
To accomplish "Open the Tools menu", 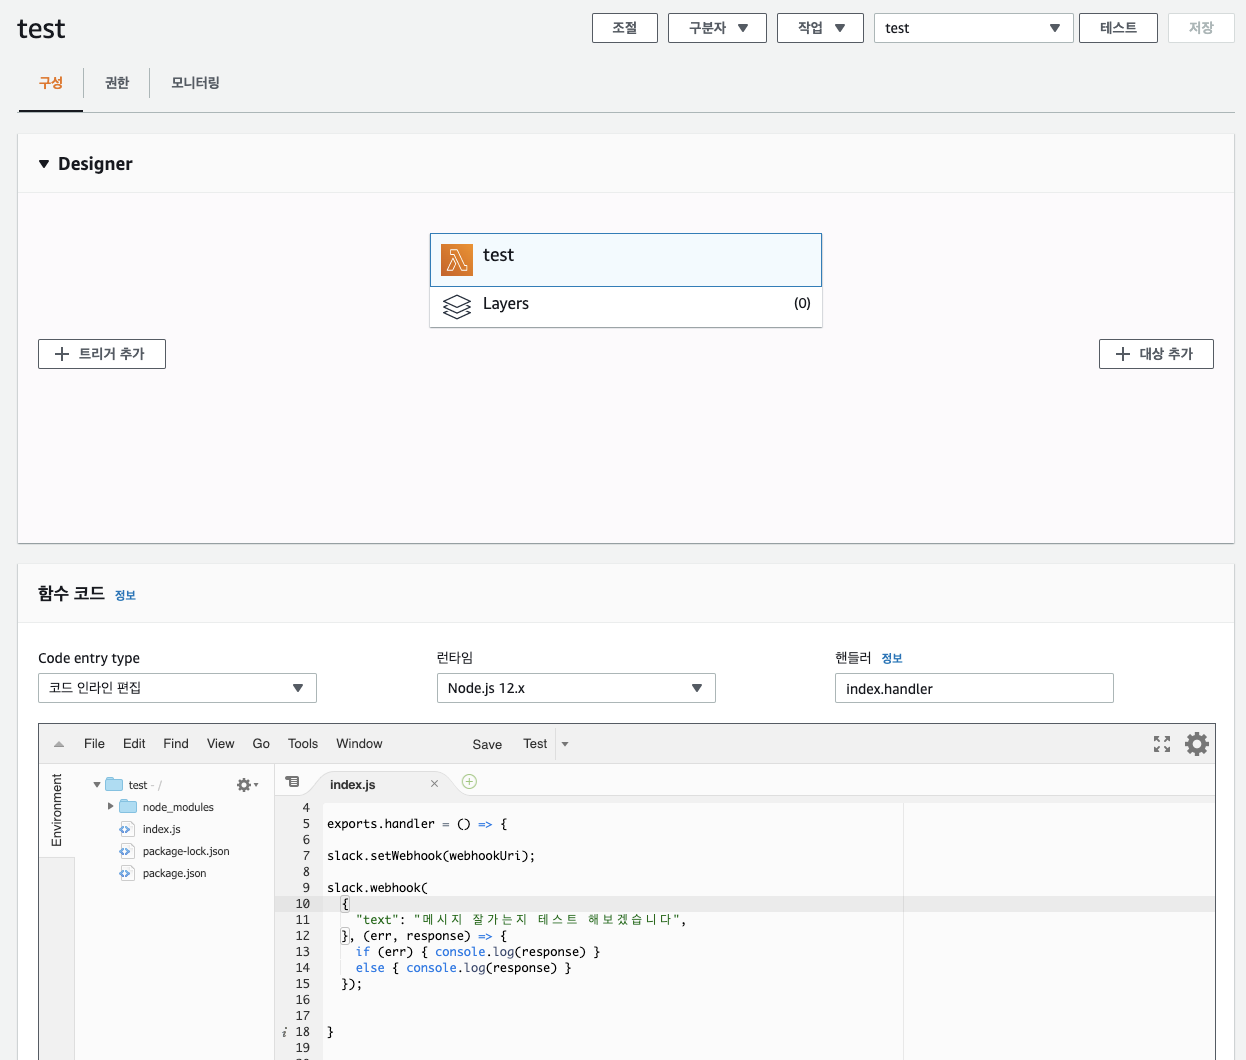I will click(303, 744).
